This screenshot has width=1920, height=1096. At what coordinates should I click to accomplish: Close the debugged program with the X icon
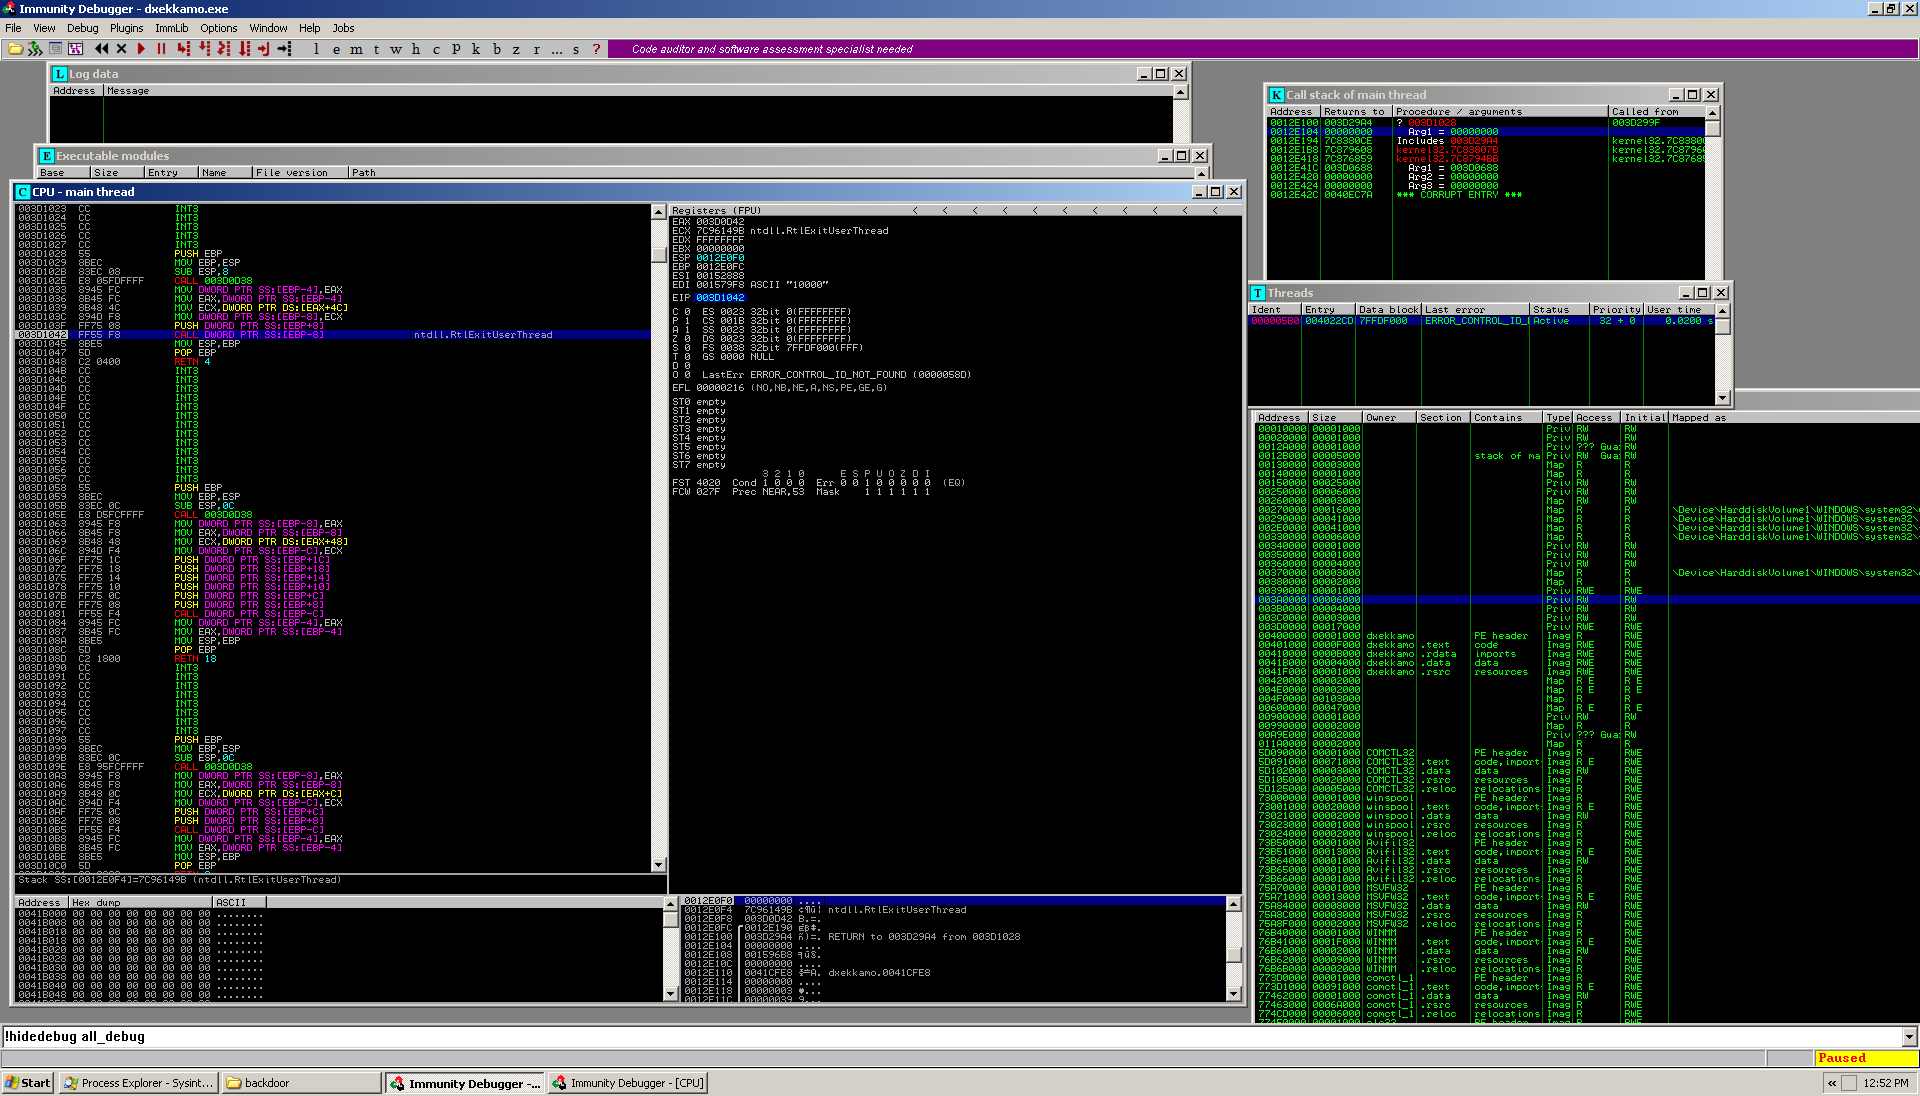(121, 48)
